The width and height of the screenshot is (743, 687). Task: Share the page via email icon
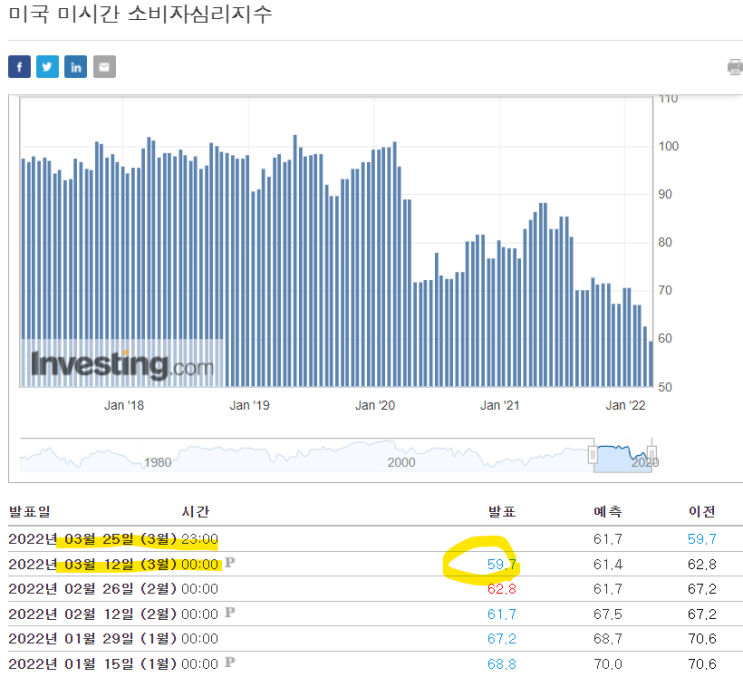click(104, 67)
